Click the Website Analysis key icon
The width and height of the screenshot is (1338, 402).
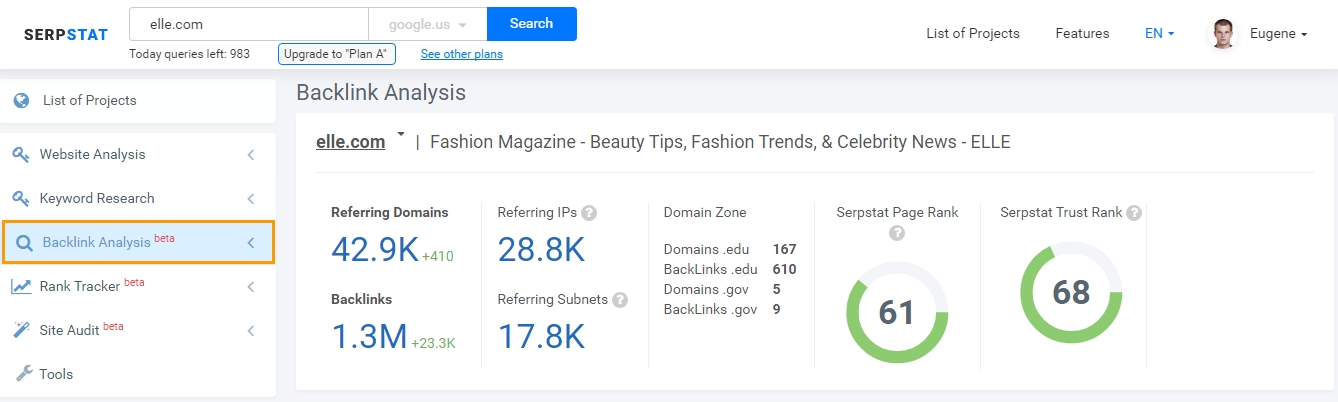pos(21,154)
